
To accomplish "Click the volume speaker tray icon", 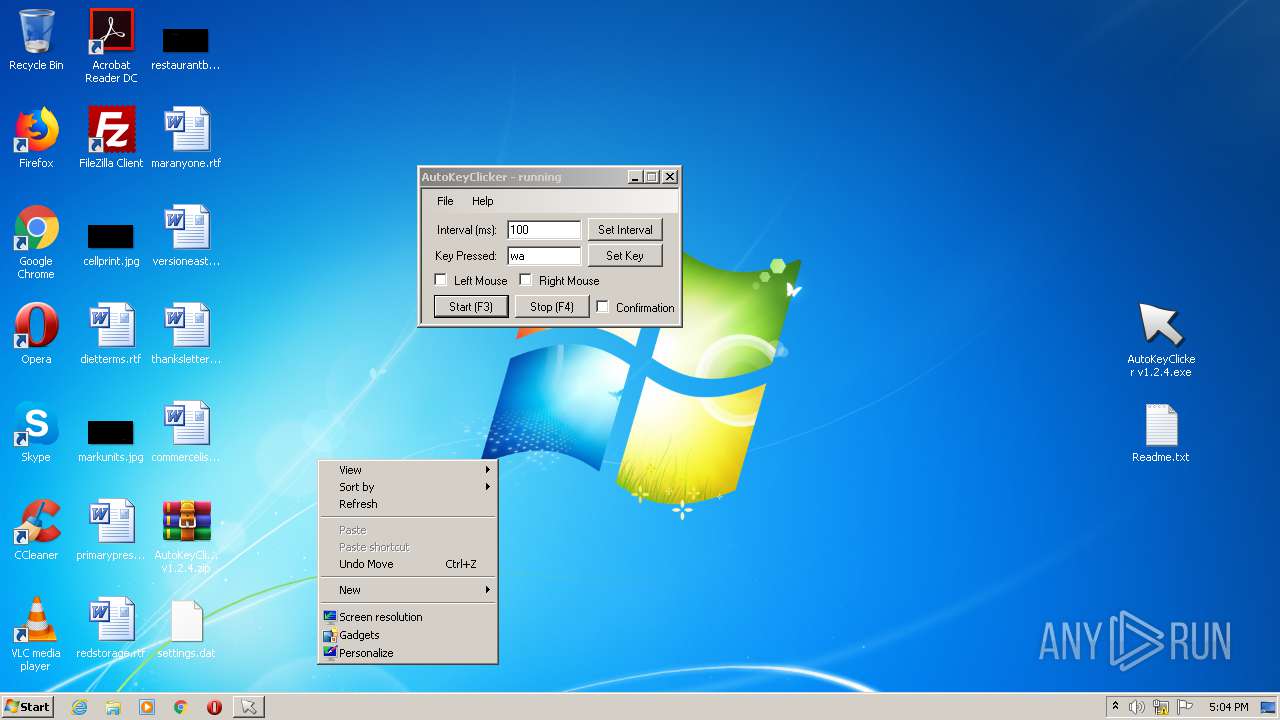I will click(x=1137, y=707).
